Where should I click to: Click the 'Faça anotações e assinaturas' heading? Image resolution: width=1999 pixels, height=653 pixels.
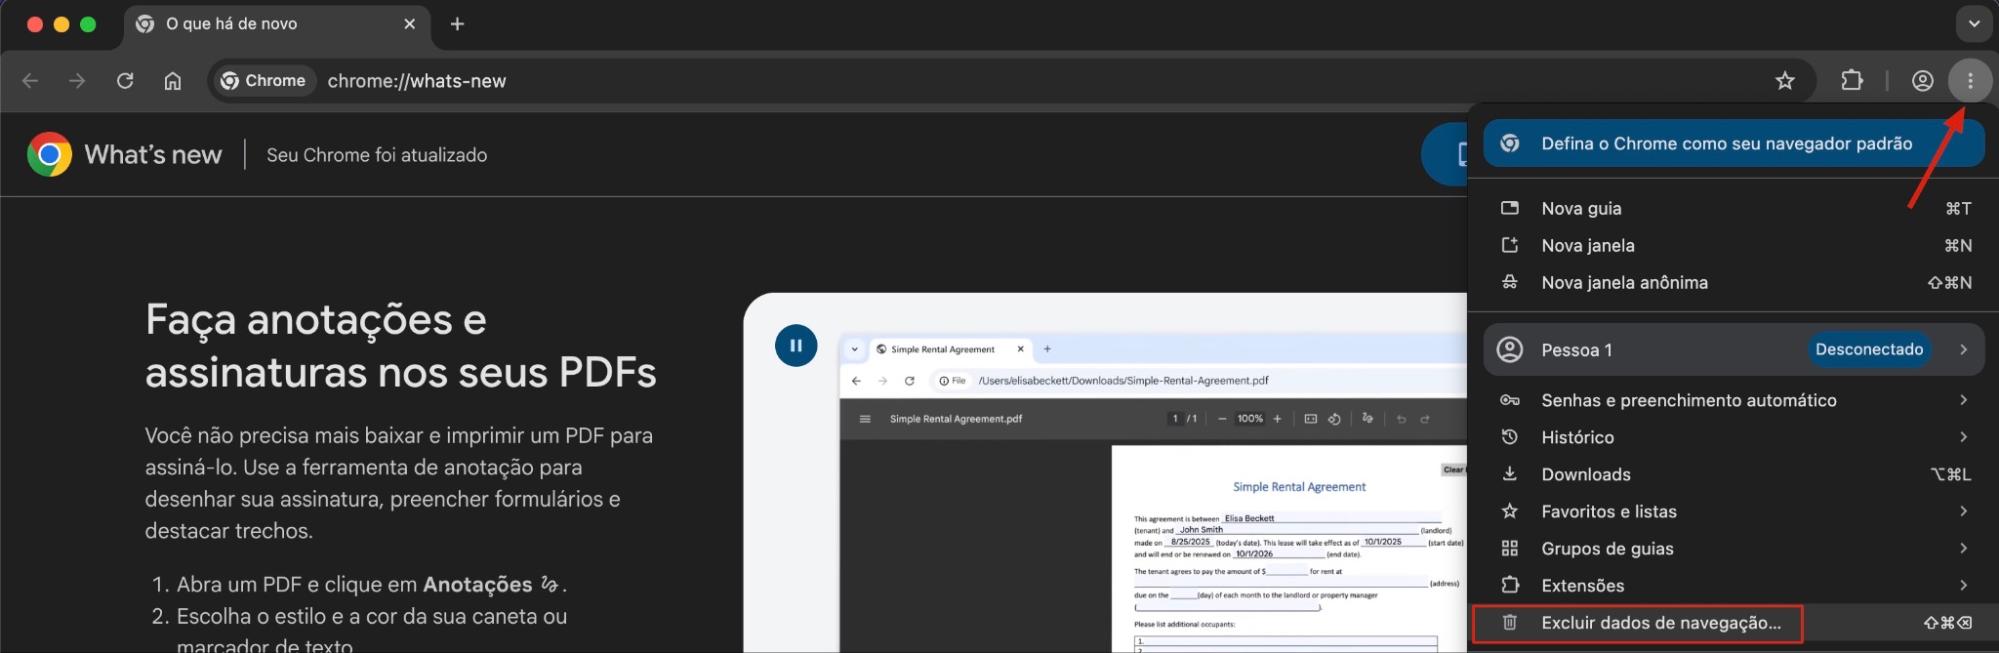[401, 346]
